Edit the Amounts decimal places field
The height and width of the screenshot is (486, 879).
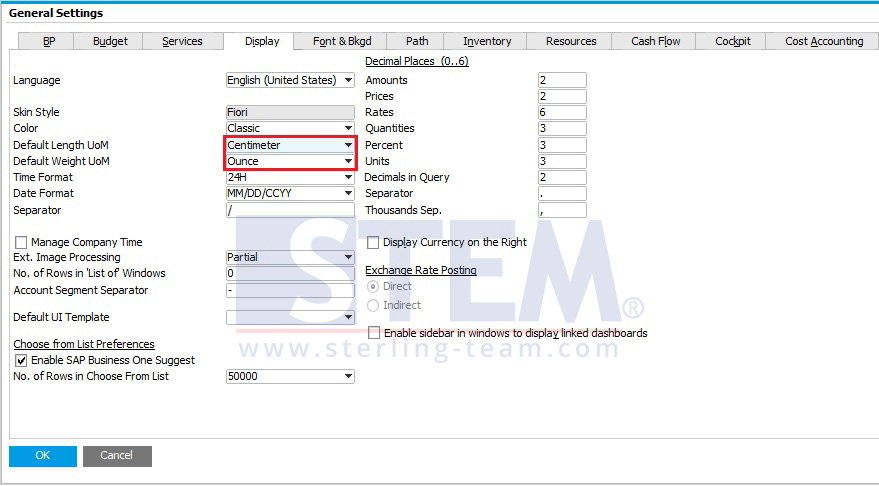562,80
